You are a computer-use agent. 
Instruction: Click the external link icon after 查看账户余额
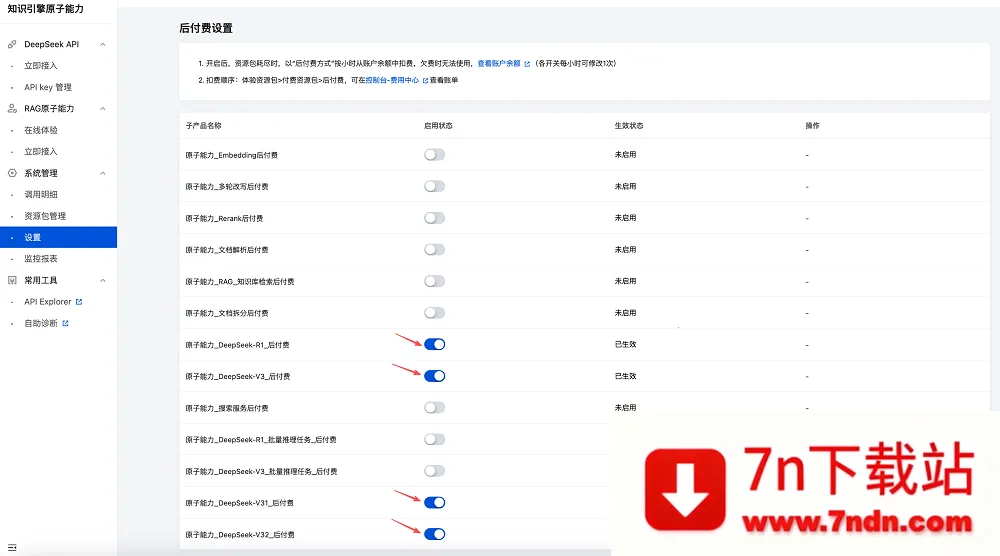coord(527,63)
